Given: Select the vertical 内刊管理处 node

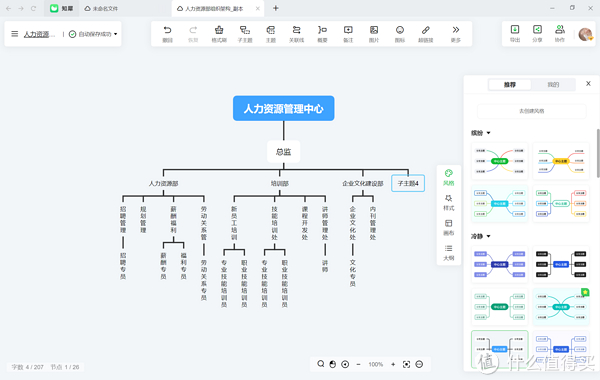Looking at the screenshot, I should 373,223.
